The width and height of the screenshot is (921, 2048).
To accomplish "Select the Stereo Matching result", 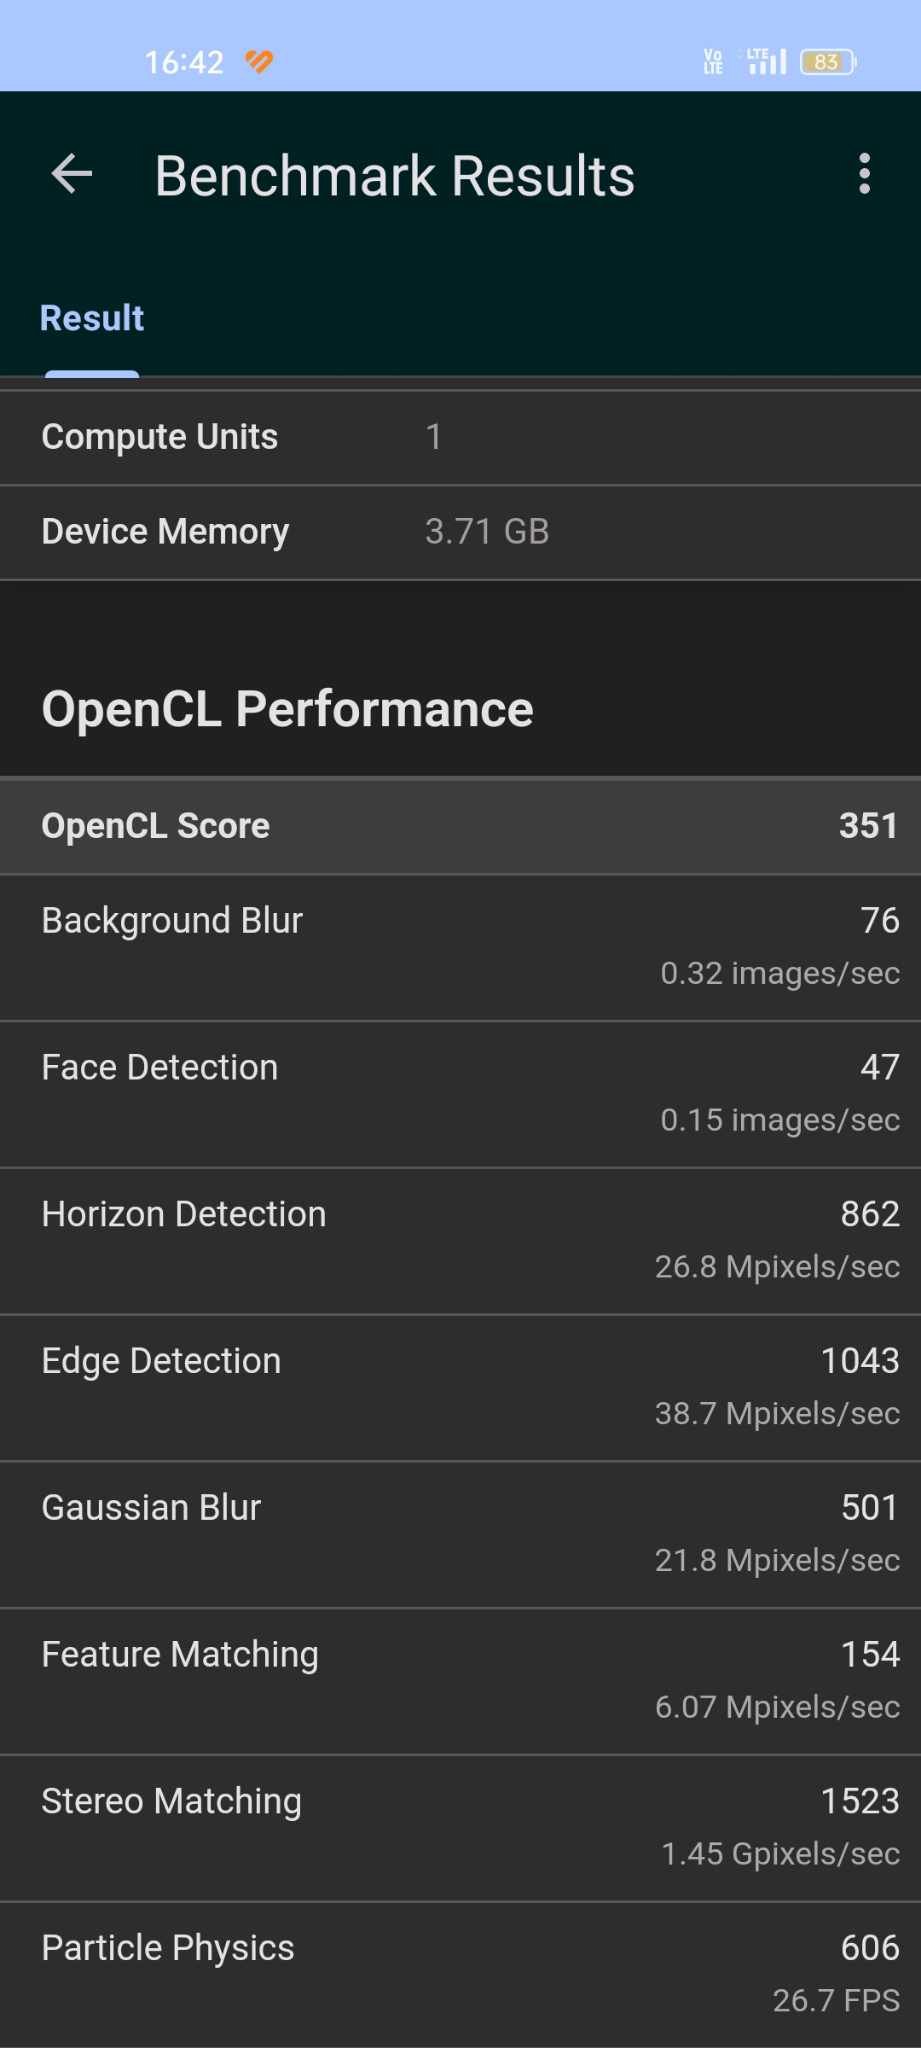I will [460, 1828].
